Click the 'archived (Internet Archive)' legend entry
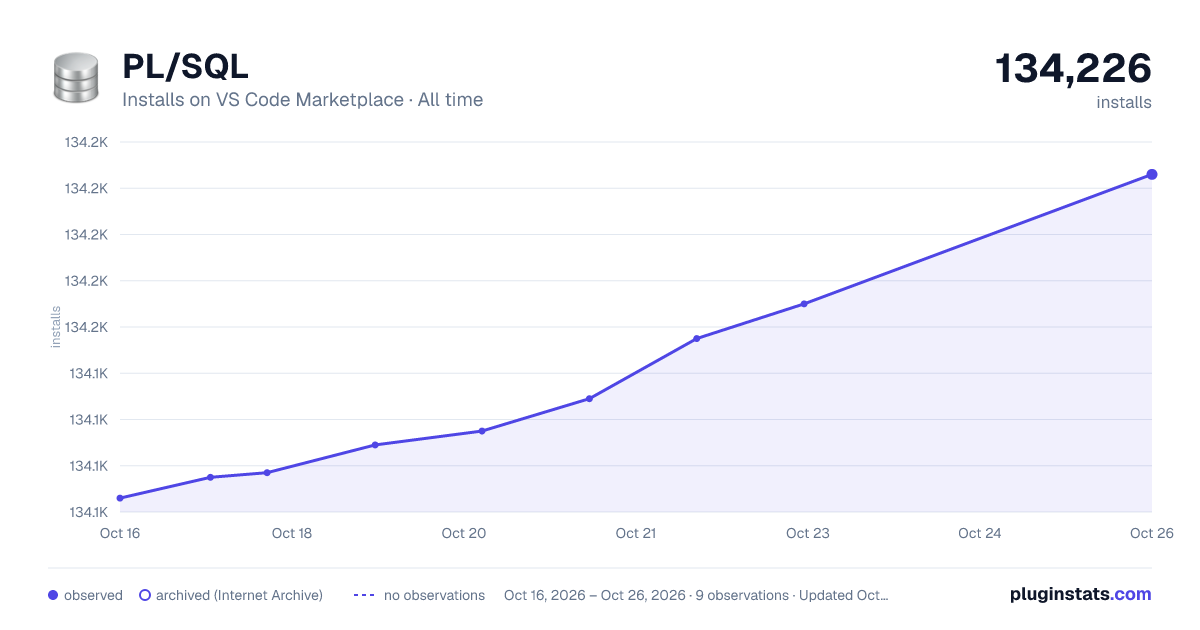 click(x=231, y=595)
